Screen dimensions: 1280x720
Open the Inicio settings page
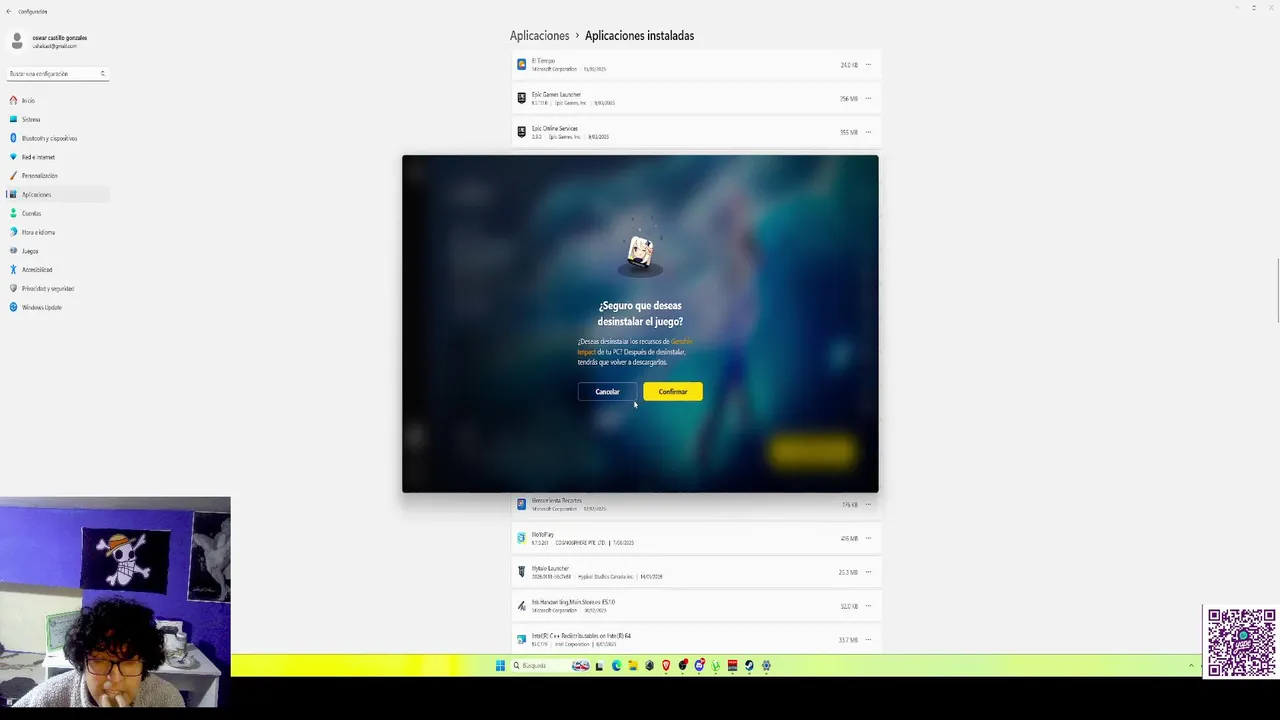pos(57,100)
